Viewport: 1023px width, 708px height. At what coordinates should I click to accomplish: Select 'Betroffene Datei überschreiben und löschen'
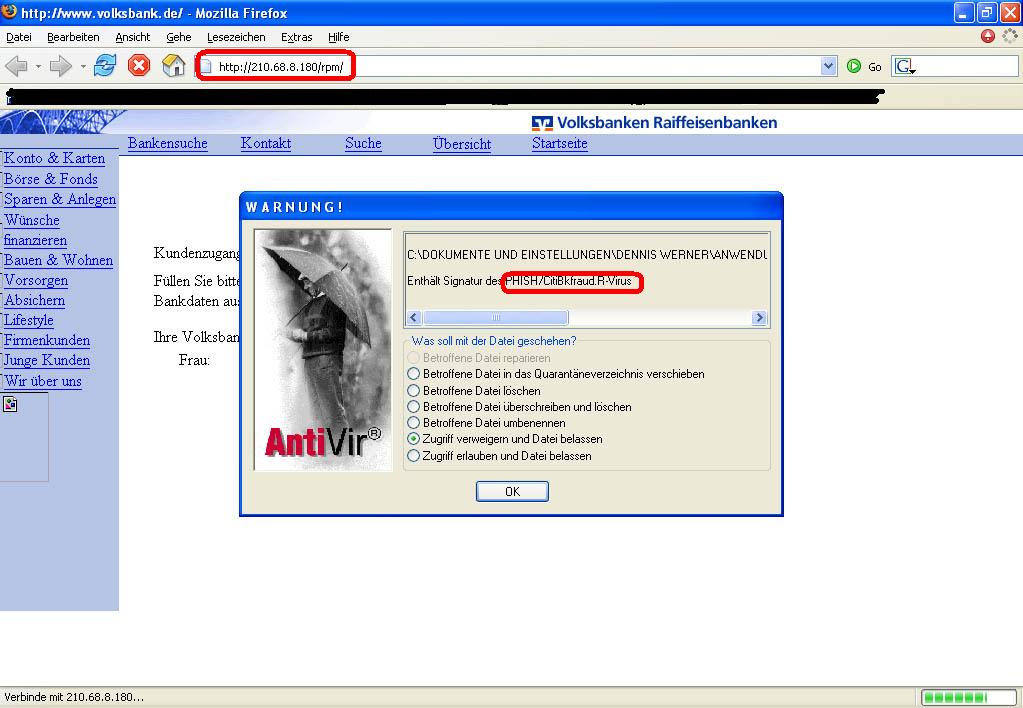click(x=413, y=407)
